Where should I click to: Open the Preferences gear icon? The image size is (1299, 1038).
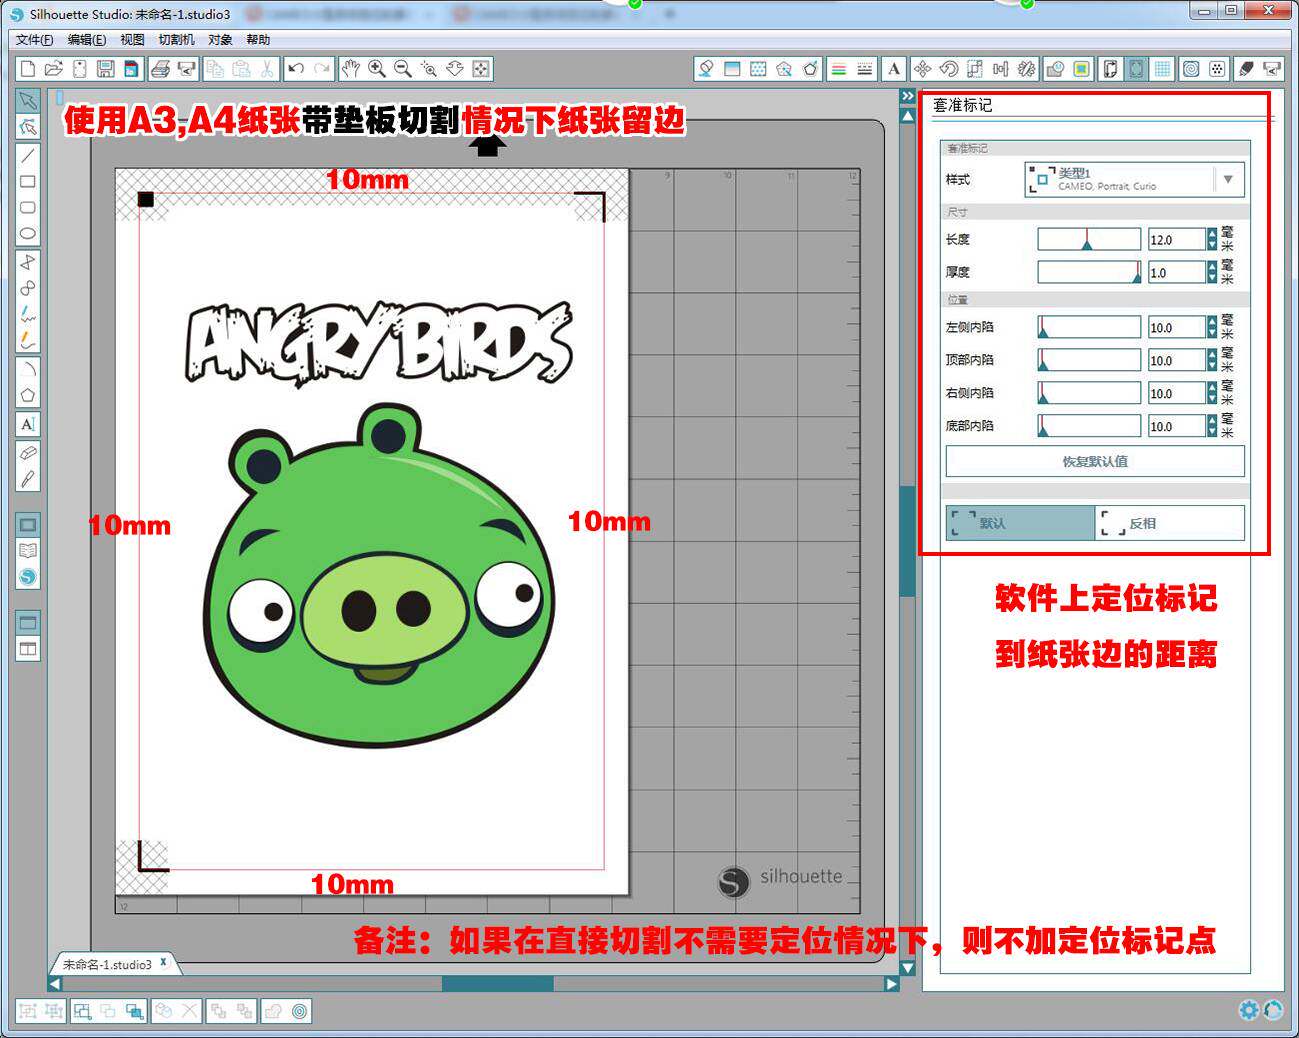tap(1248, 1010)
